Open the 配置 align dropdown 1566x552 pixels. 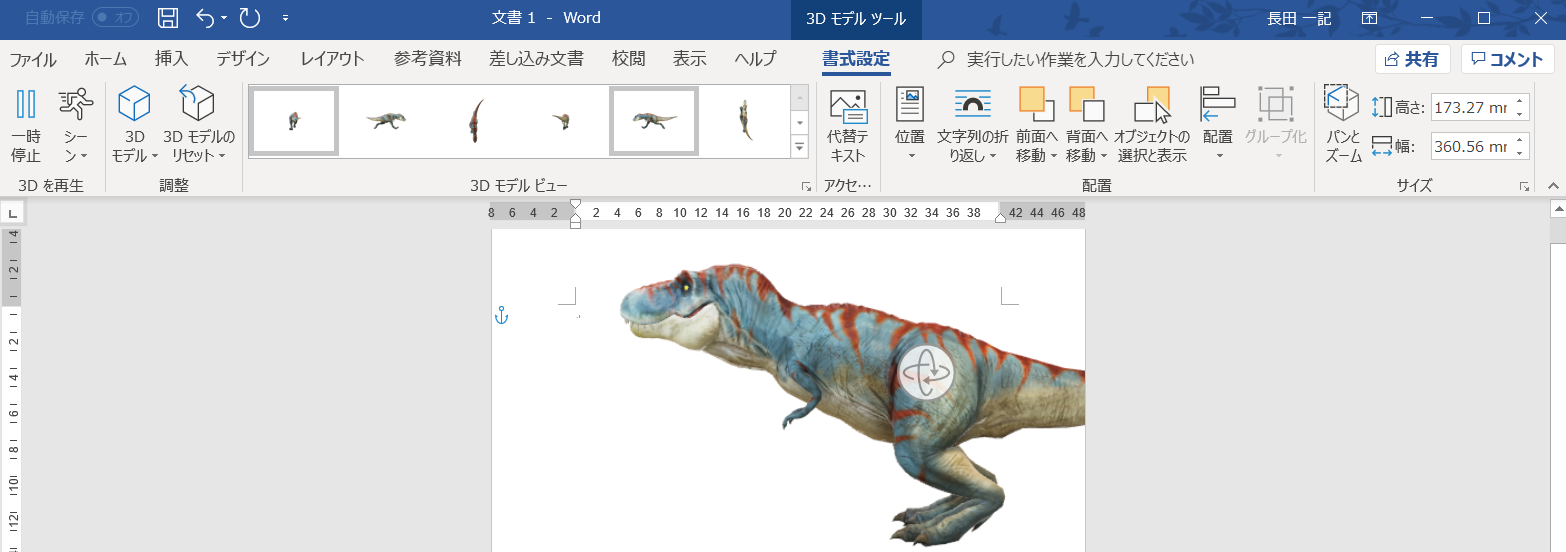click(1218, 126)
